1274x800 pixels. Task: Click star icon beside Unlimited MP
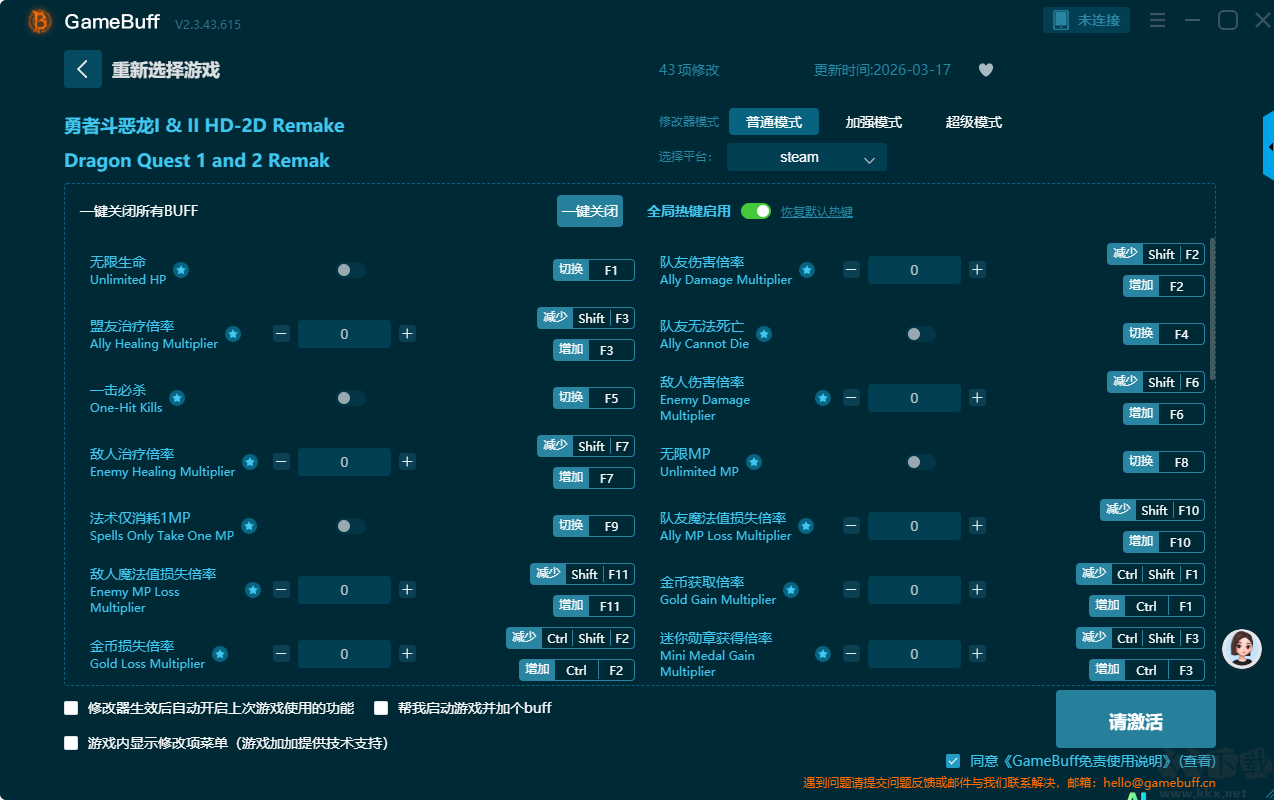tap(754, 462)
